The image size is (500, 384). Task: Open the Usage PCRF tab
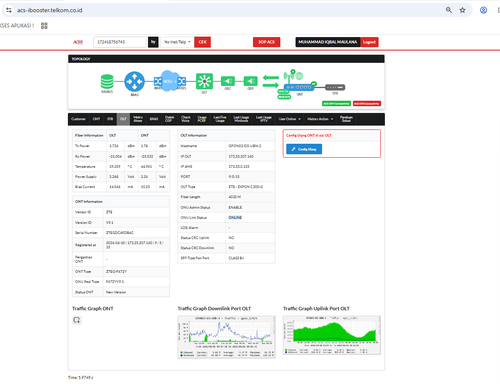coord(202,119)
